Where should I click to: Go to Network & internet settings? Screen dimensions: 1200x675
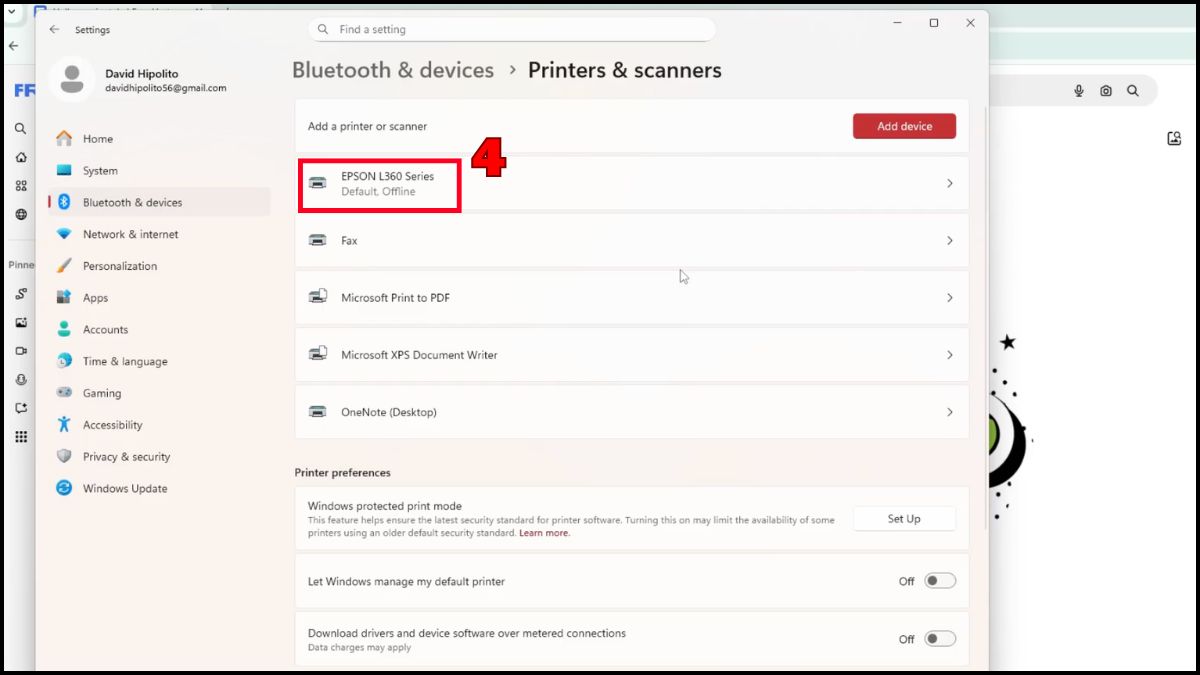[x=159, y=234]
